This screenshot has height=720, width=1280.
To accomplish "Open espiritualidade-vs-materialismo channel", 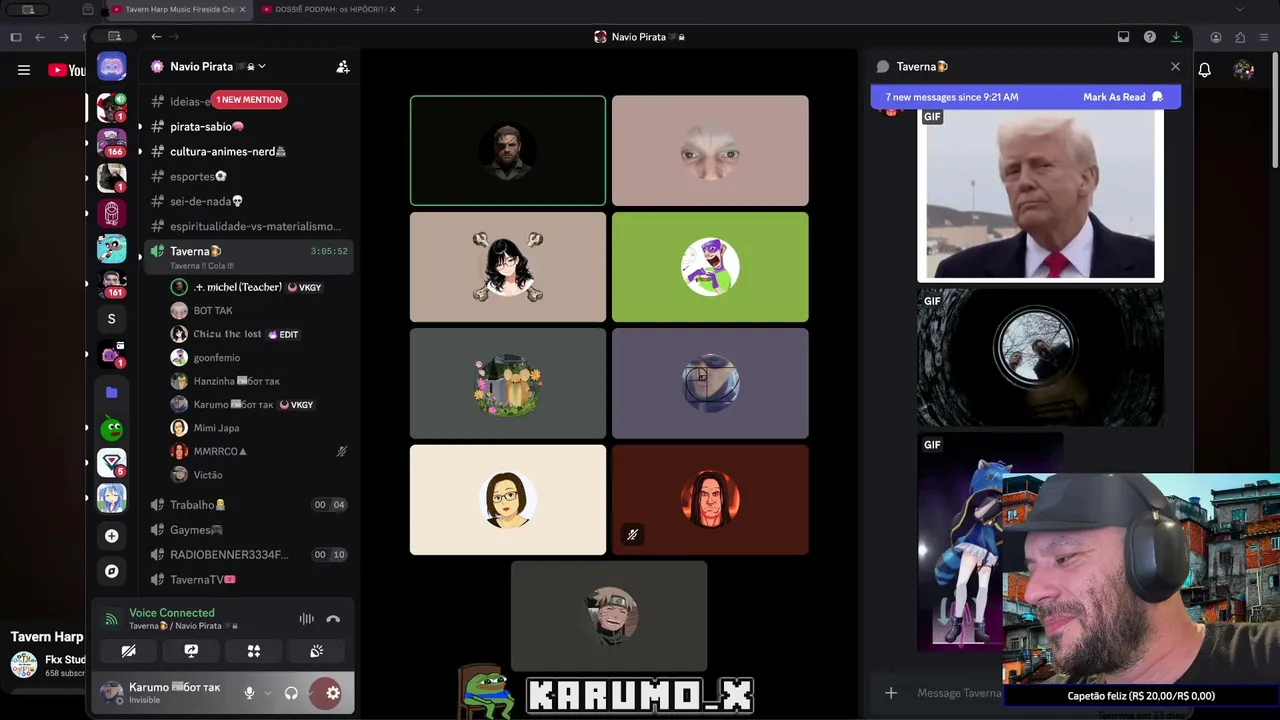I will pyautogui.click(x=250, y=226).
